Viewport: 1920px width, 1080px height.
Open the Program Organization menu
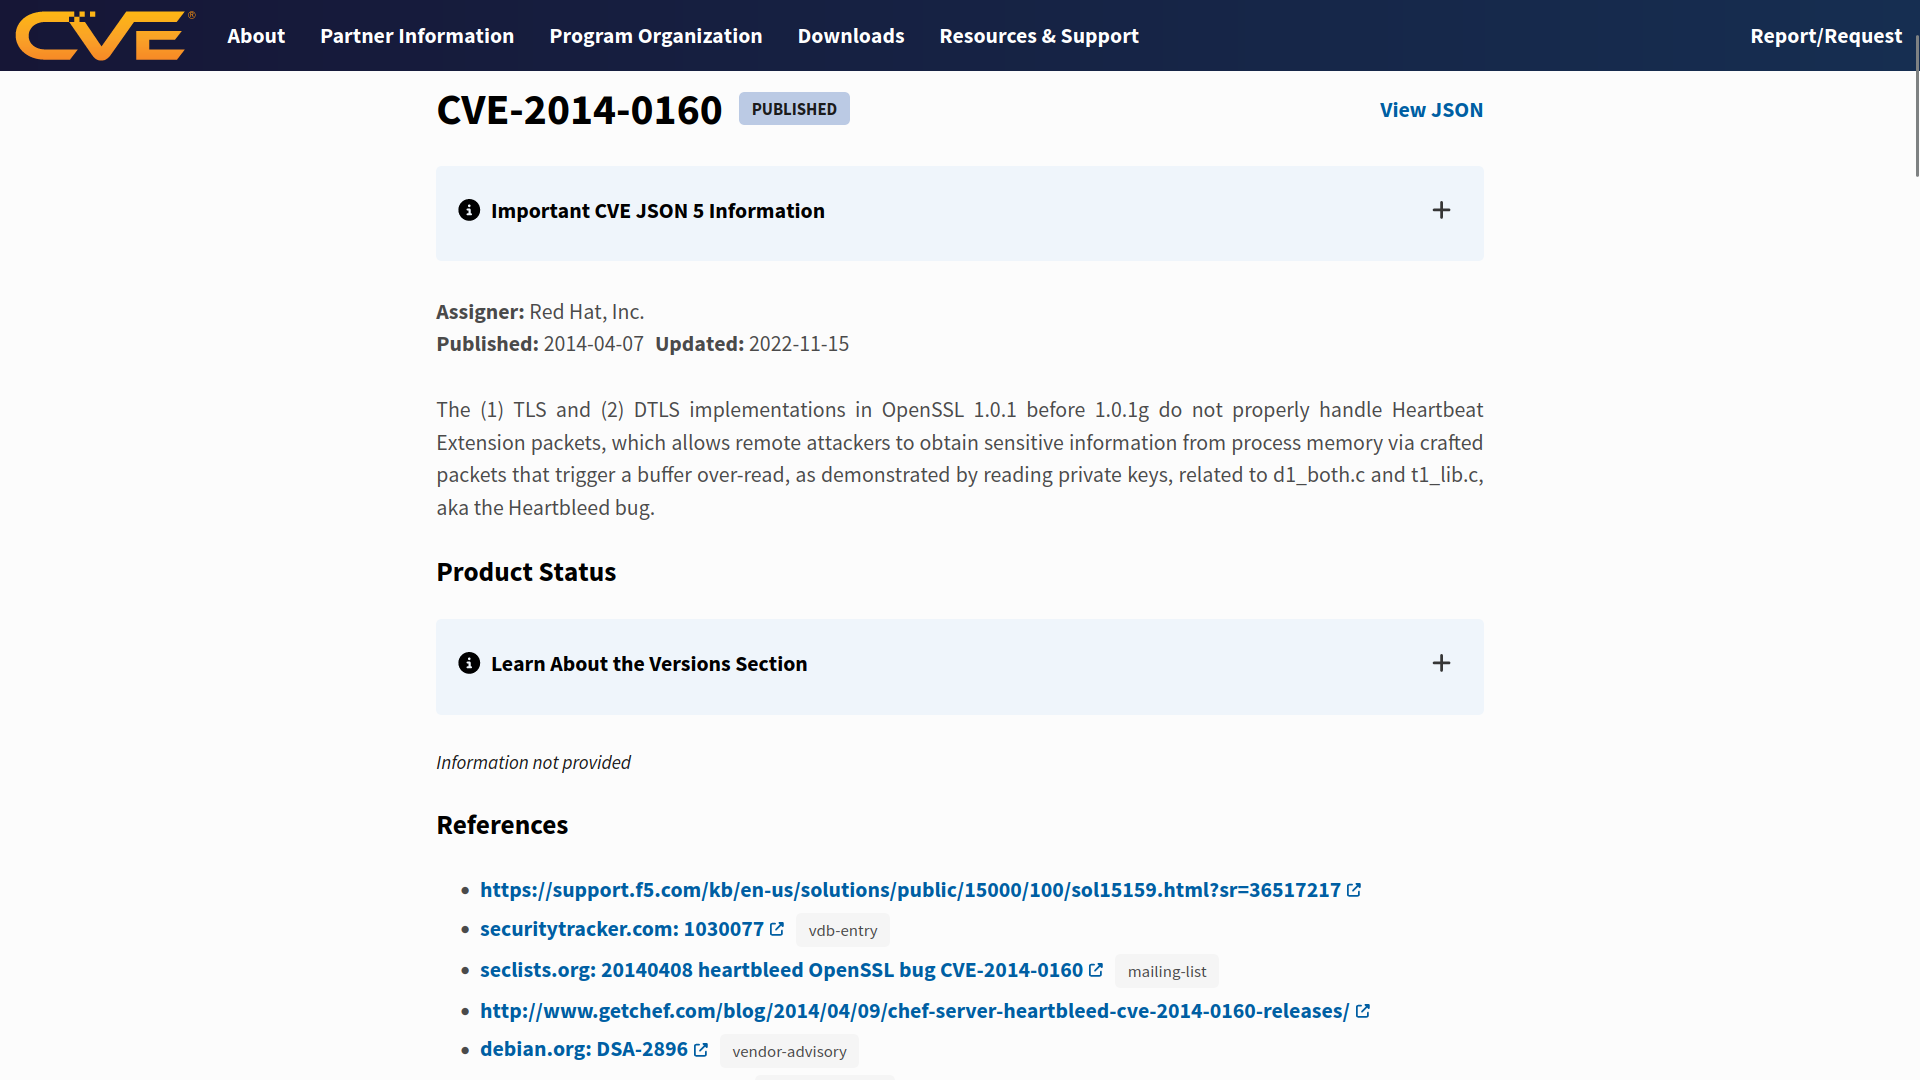point(656,36)
